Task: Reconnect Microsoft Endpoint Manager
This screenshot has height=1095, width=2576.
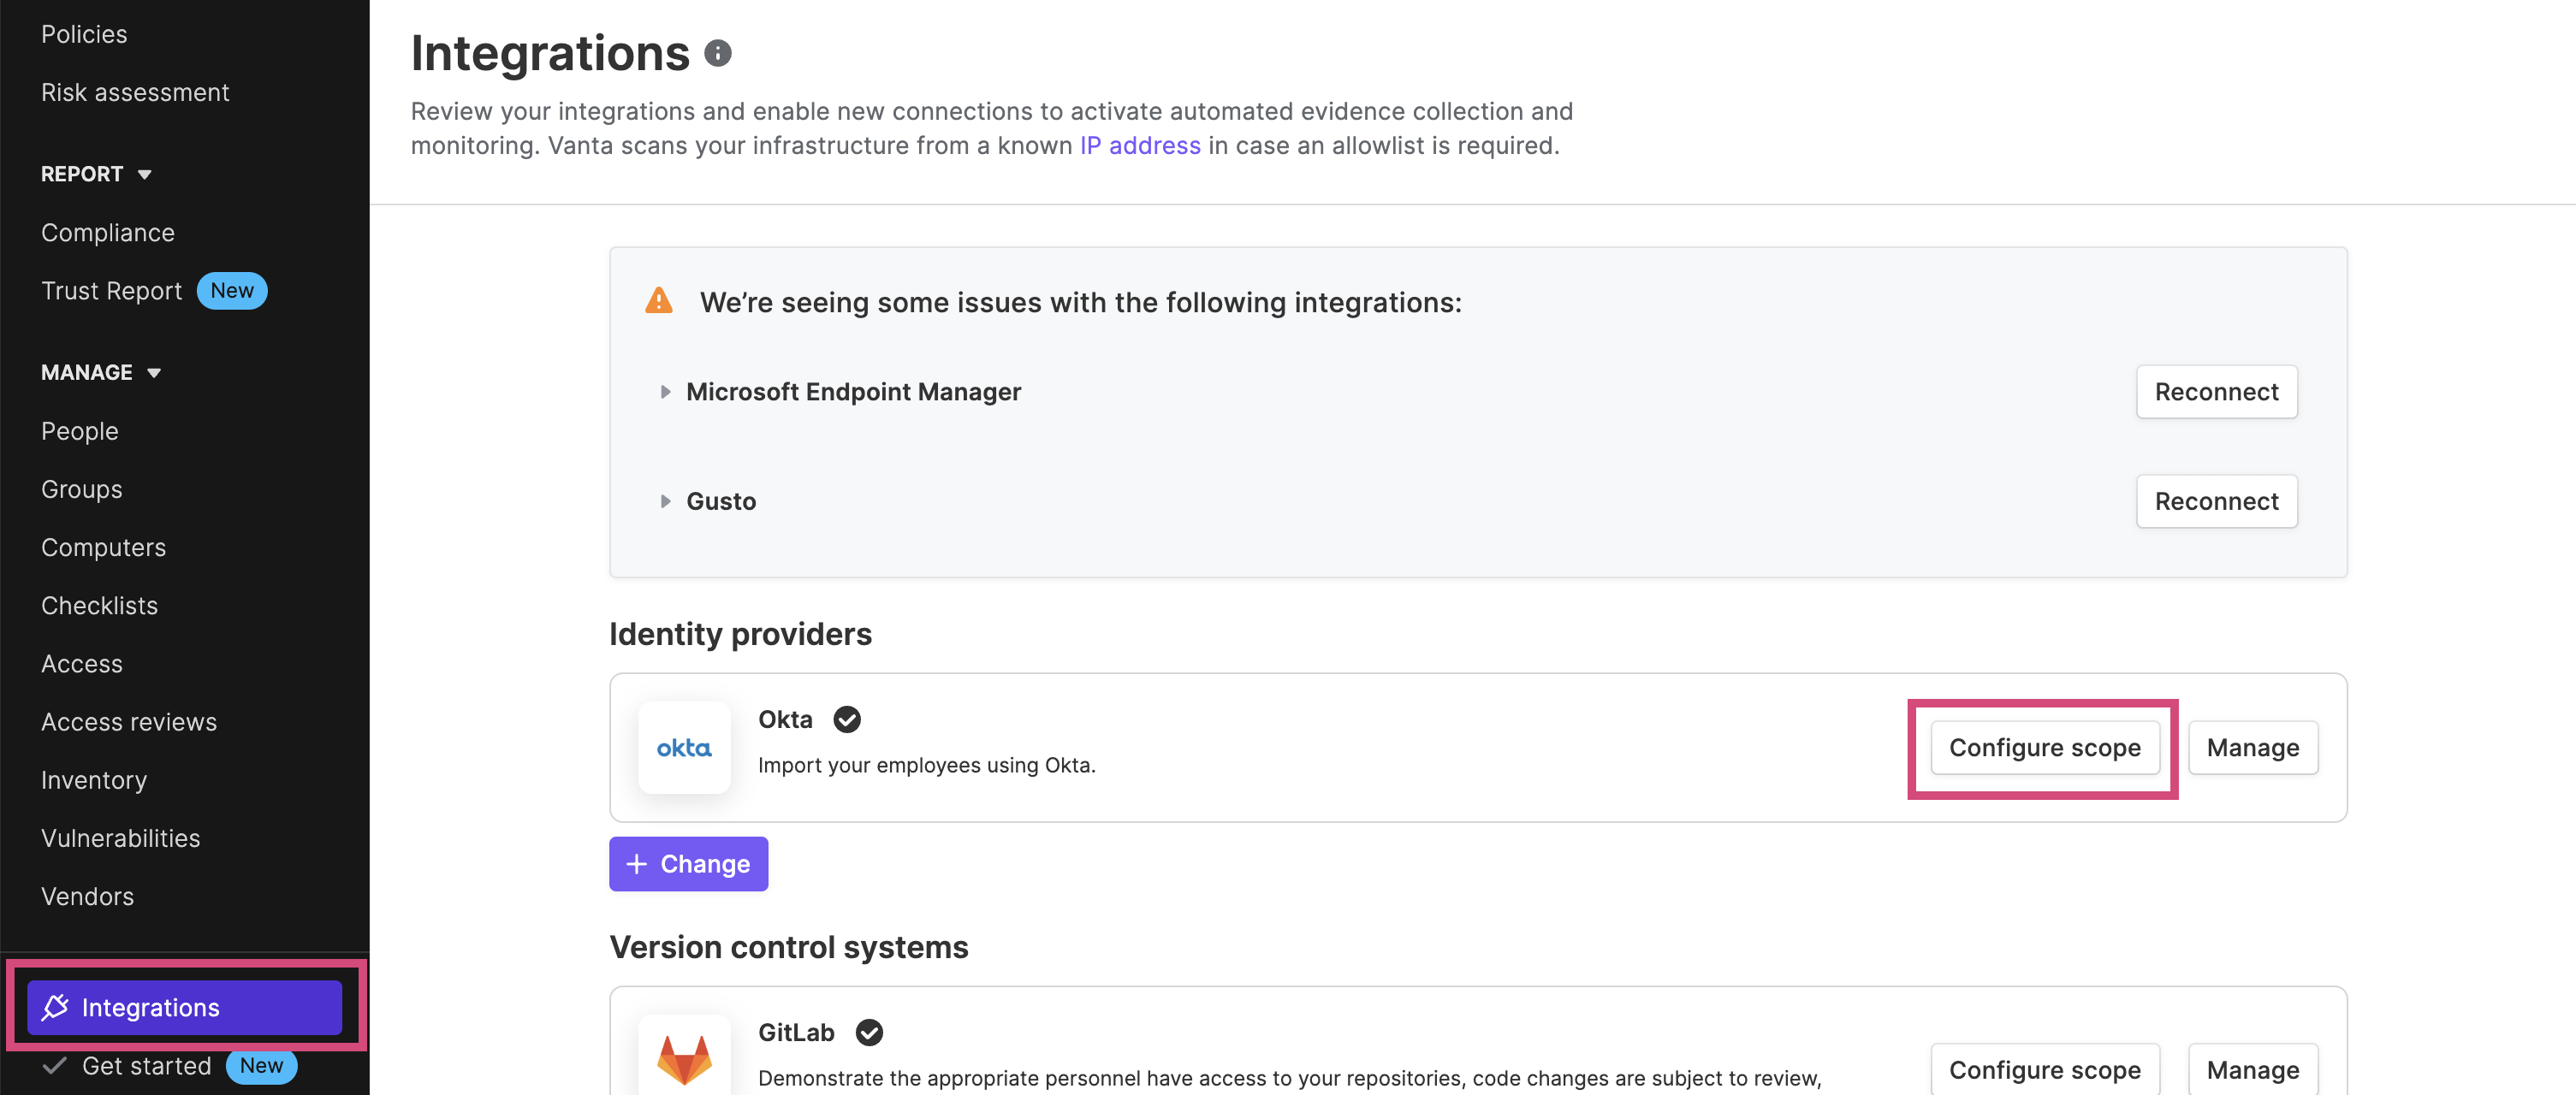Action: 2216,392
